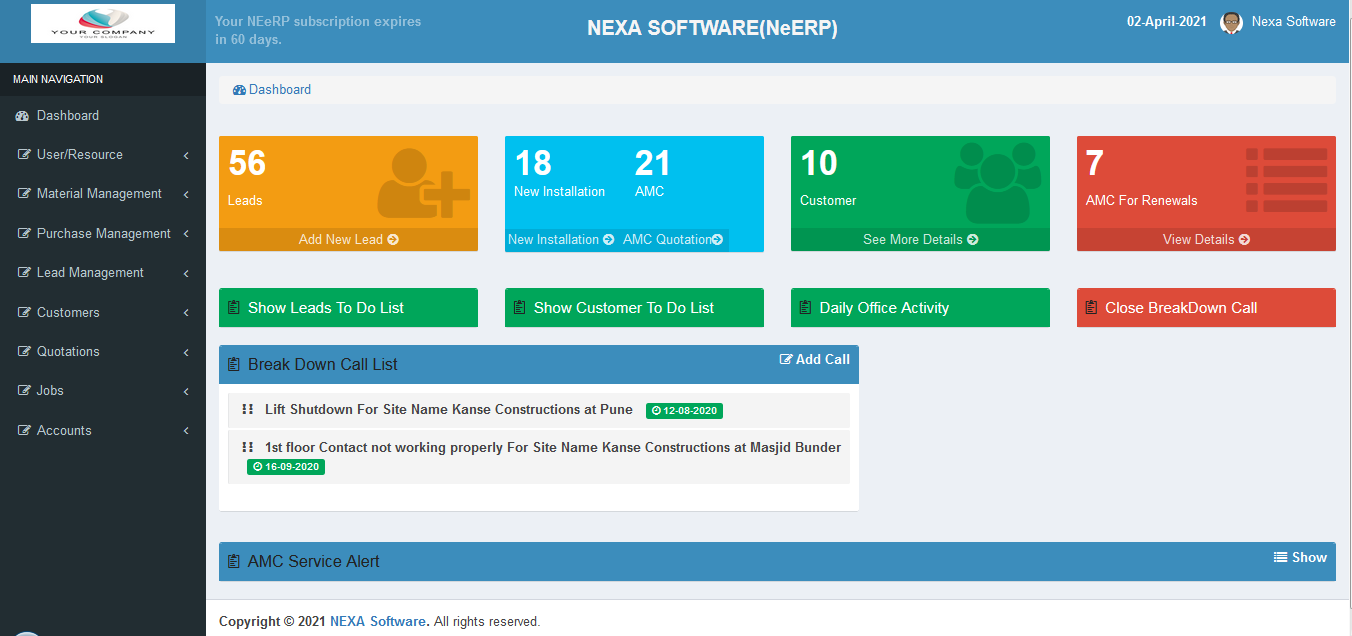The height and width of the screenshot is (636, 1352).
Task: Click the clipboard icon in AMC Service Alert
Action: point(234,562)
